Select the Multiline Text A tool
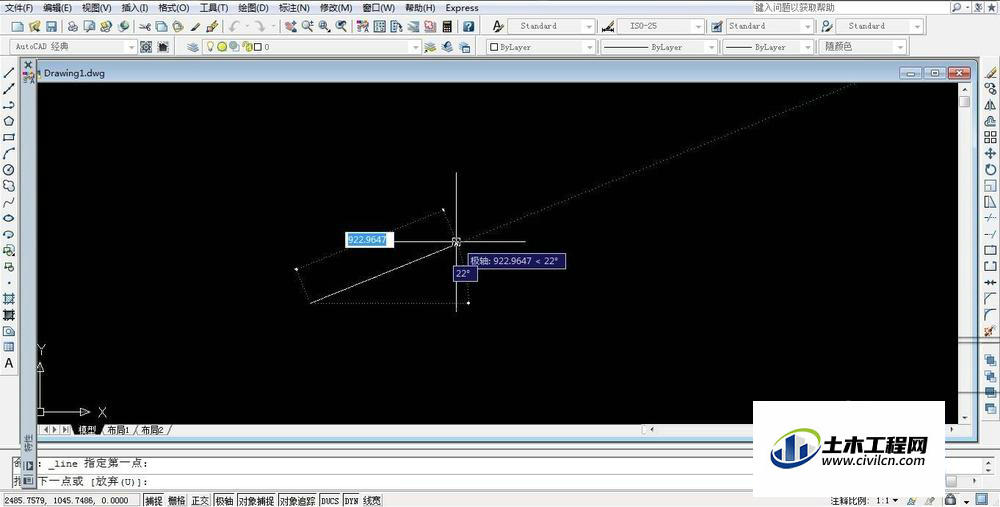The width and height of the screenshot is (1000, 507). pos(9,363)
